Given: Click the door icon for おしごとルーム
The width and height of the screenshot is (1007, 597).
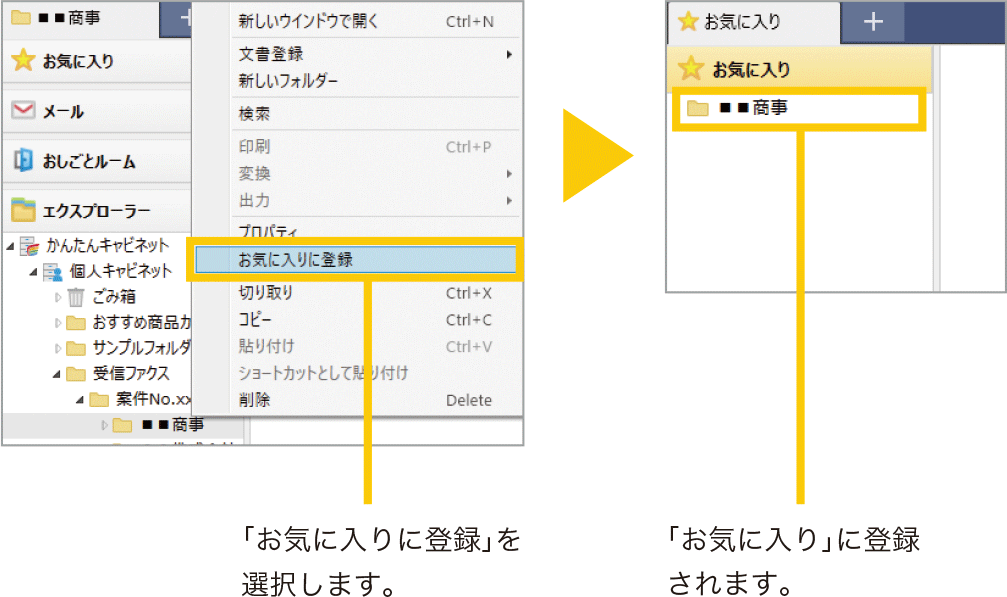Looking at the screenshot, I should pyautogui.click(x=23, y=161).
